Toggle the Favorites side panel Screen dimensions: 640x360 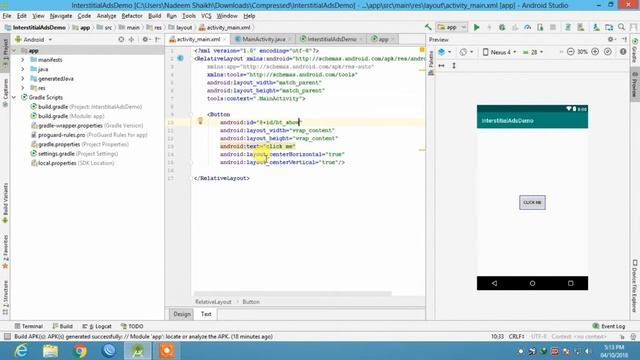[5, 252]
